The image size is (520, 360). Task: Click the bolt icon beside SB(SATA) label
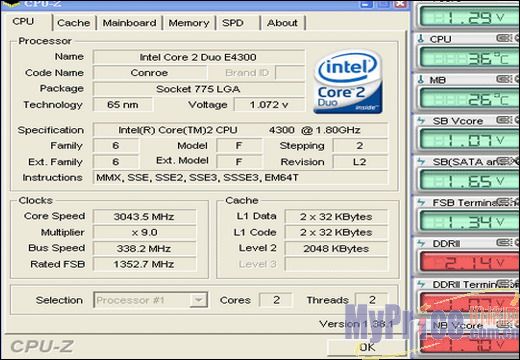(x=421, y=162)
